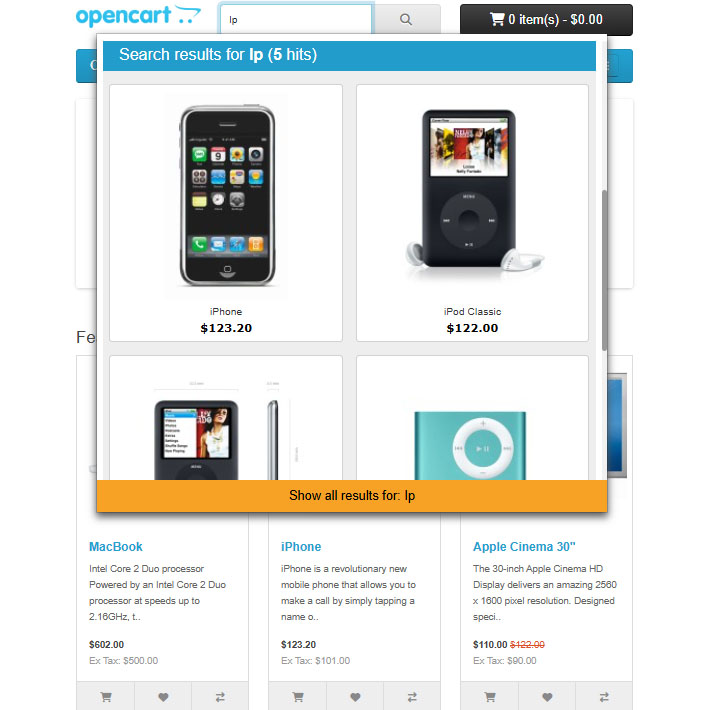Click the search results scrollbar thumb
This screenshot has height=710, width=710.
point(604,270)
